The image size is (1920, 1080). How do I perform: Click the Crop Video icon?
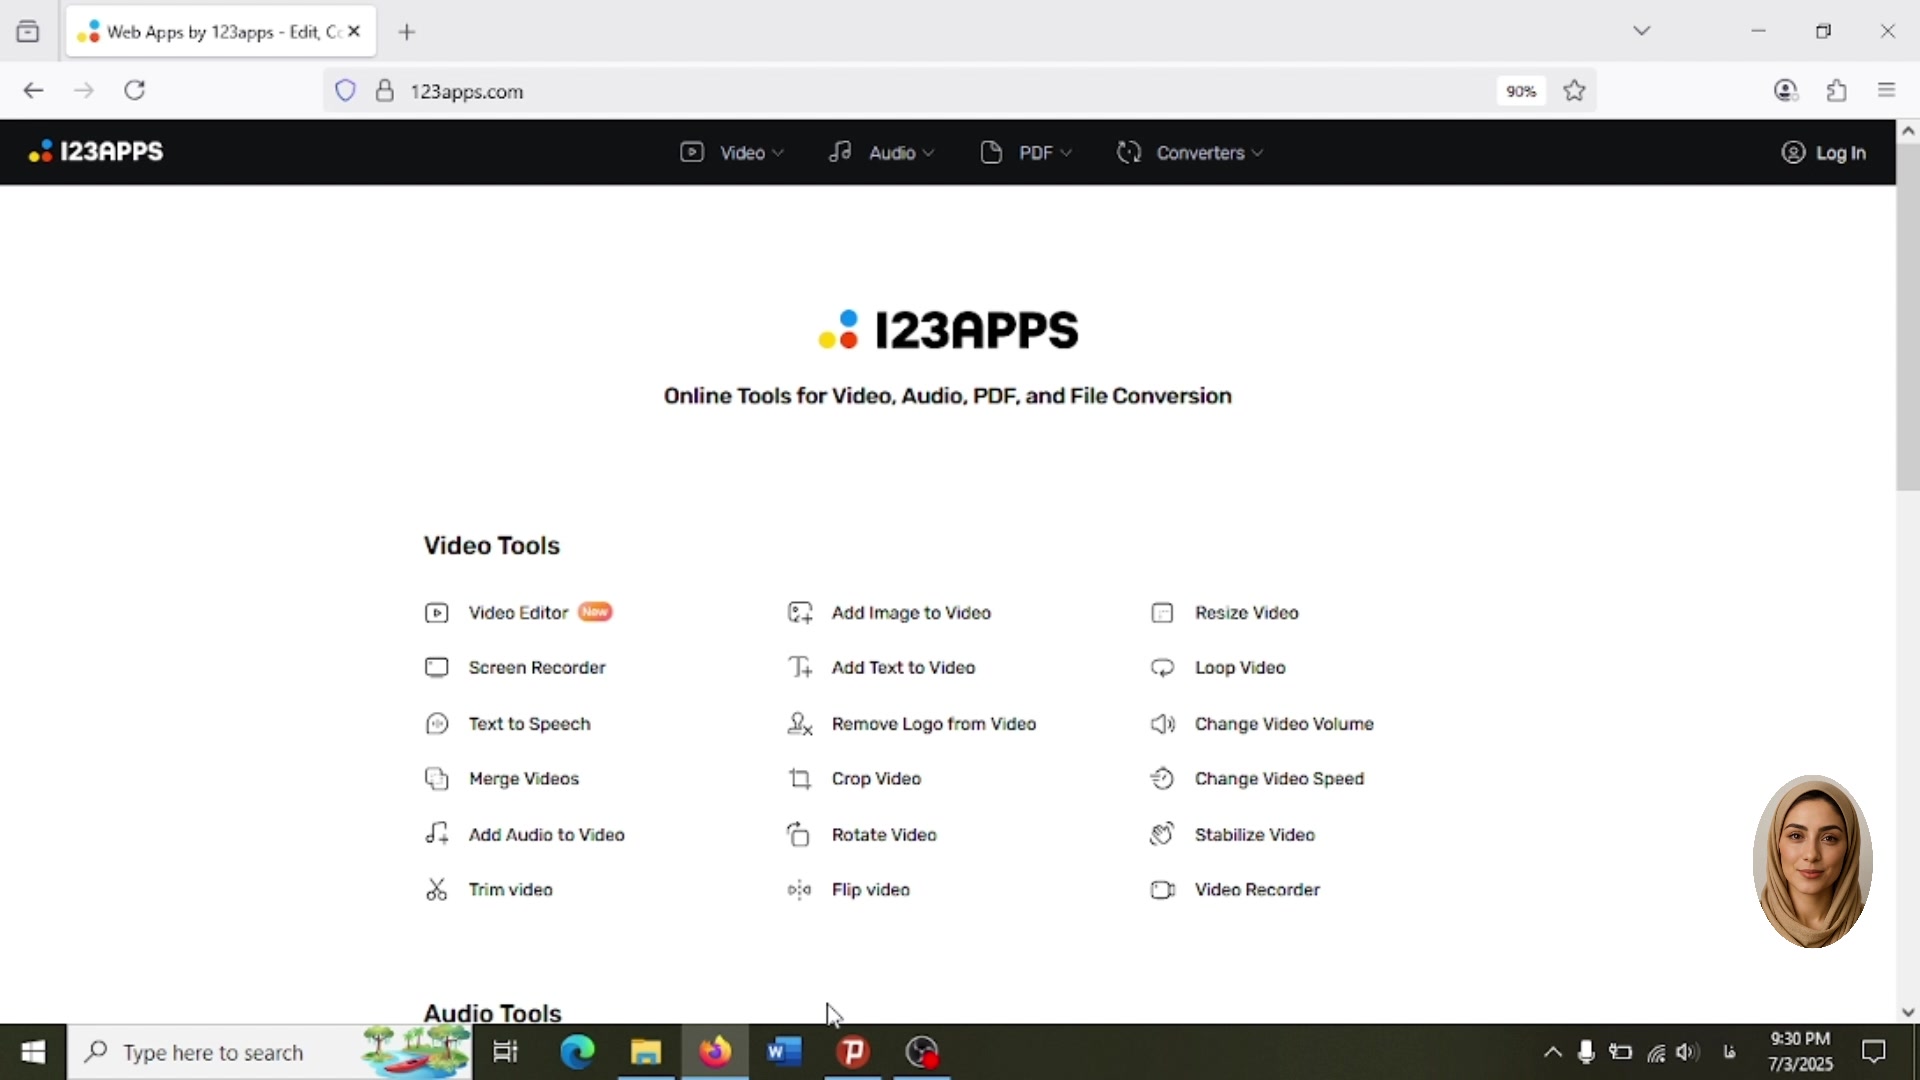pos(800,779)
